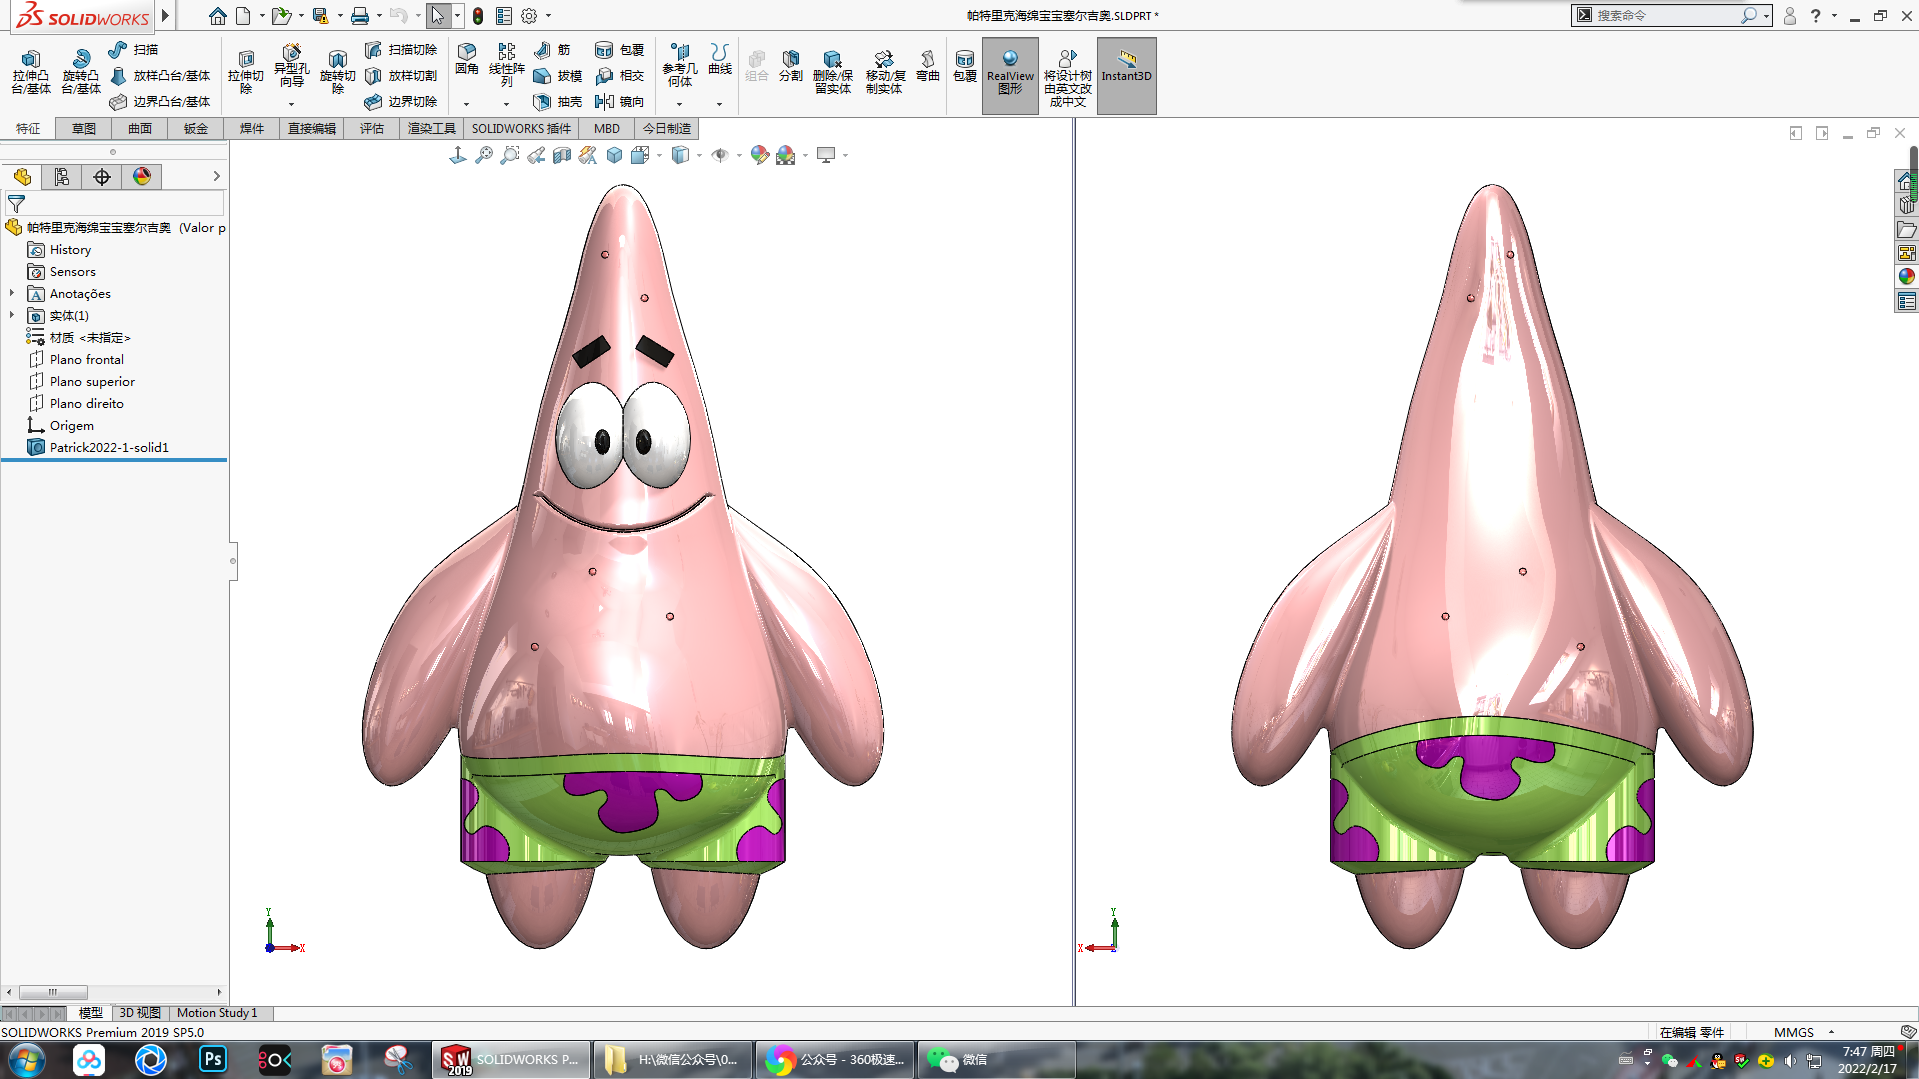Open the View Orientation dropdown arrow
Image resolution: width=1919 pixels, height=1079 pixels.
point(660,155)
